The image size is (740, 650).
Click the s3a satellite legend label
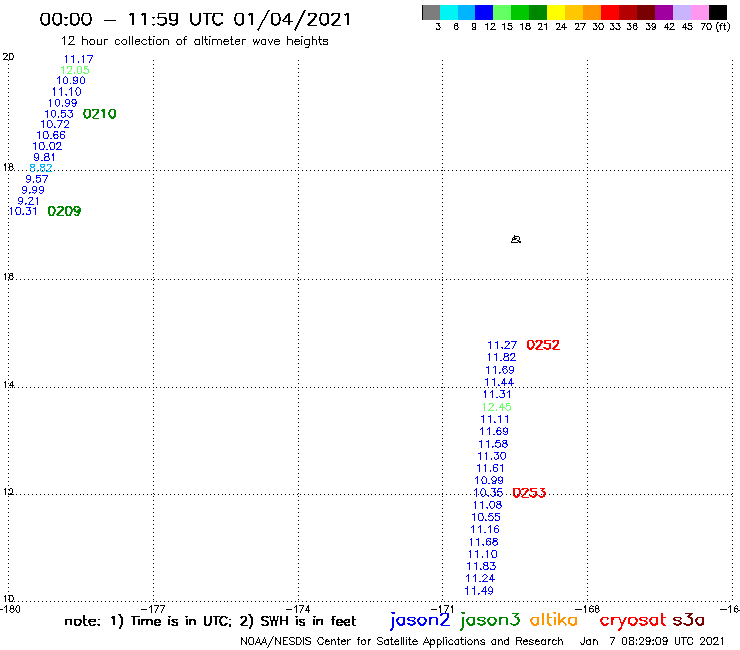tap(688, 620)
